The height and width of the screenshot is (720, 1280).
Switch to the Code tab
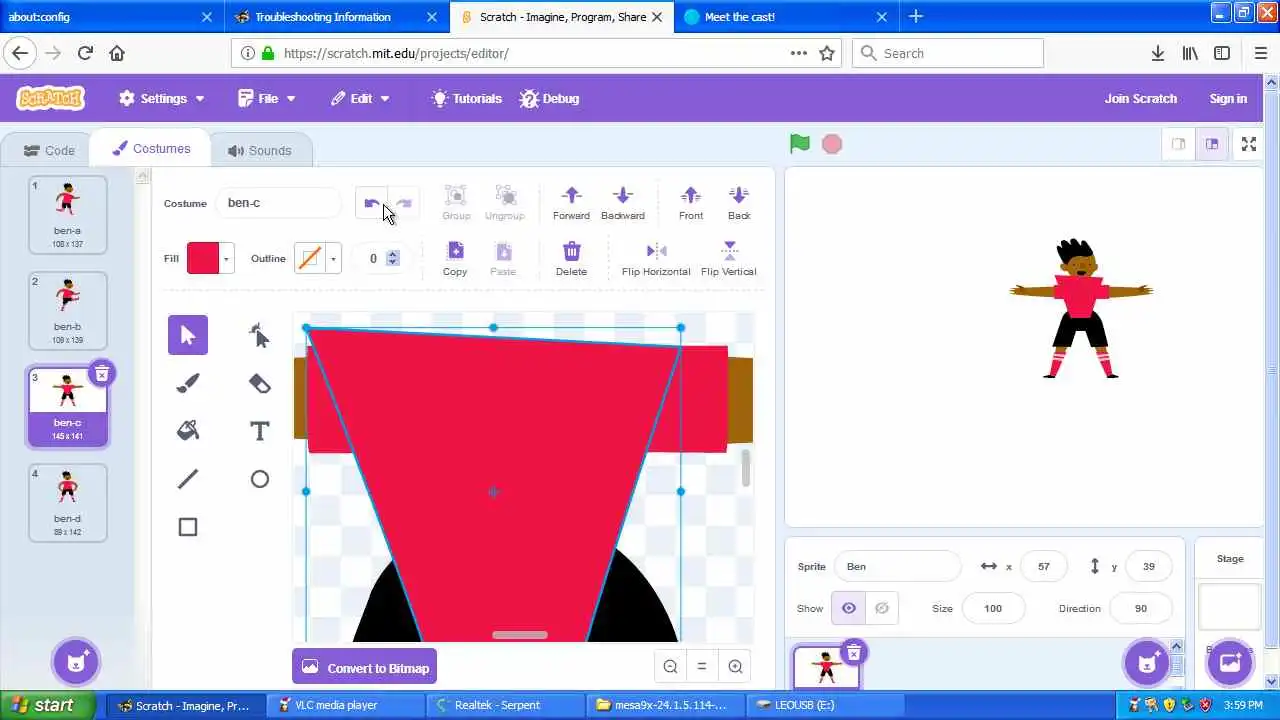(50, 150)
